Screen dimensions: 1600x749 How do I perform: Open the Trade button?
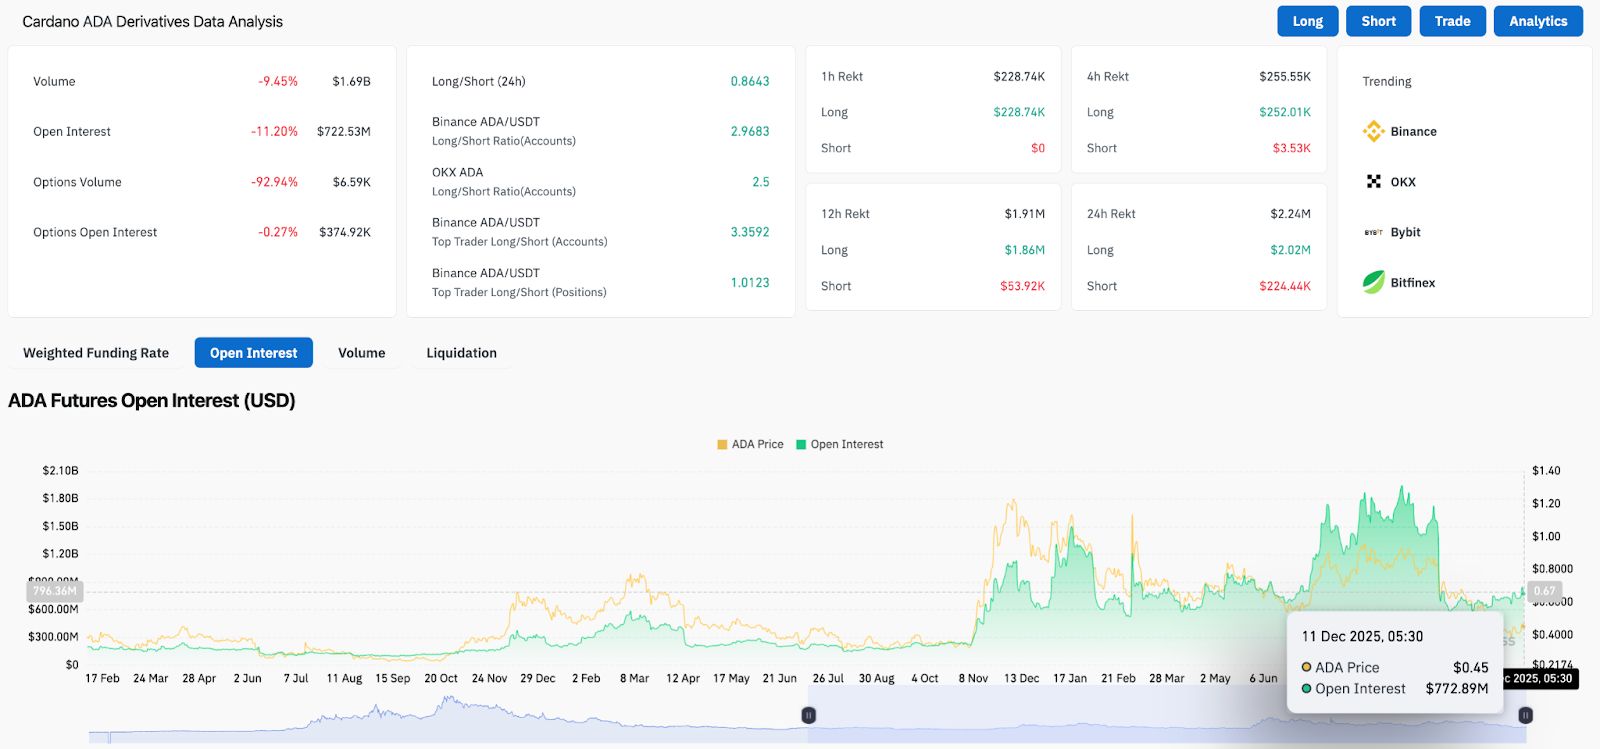pos(1452,21)
